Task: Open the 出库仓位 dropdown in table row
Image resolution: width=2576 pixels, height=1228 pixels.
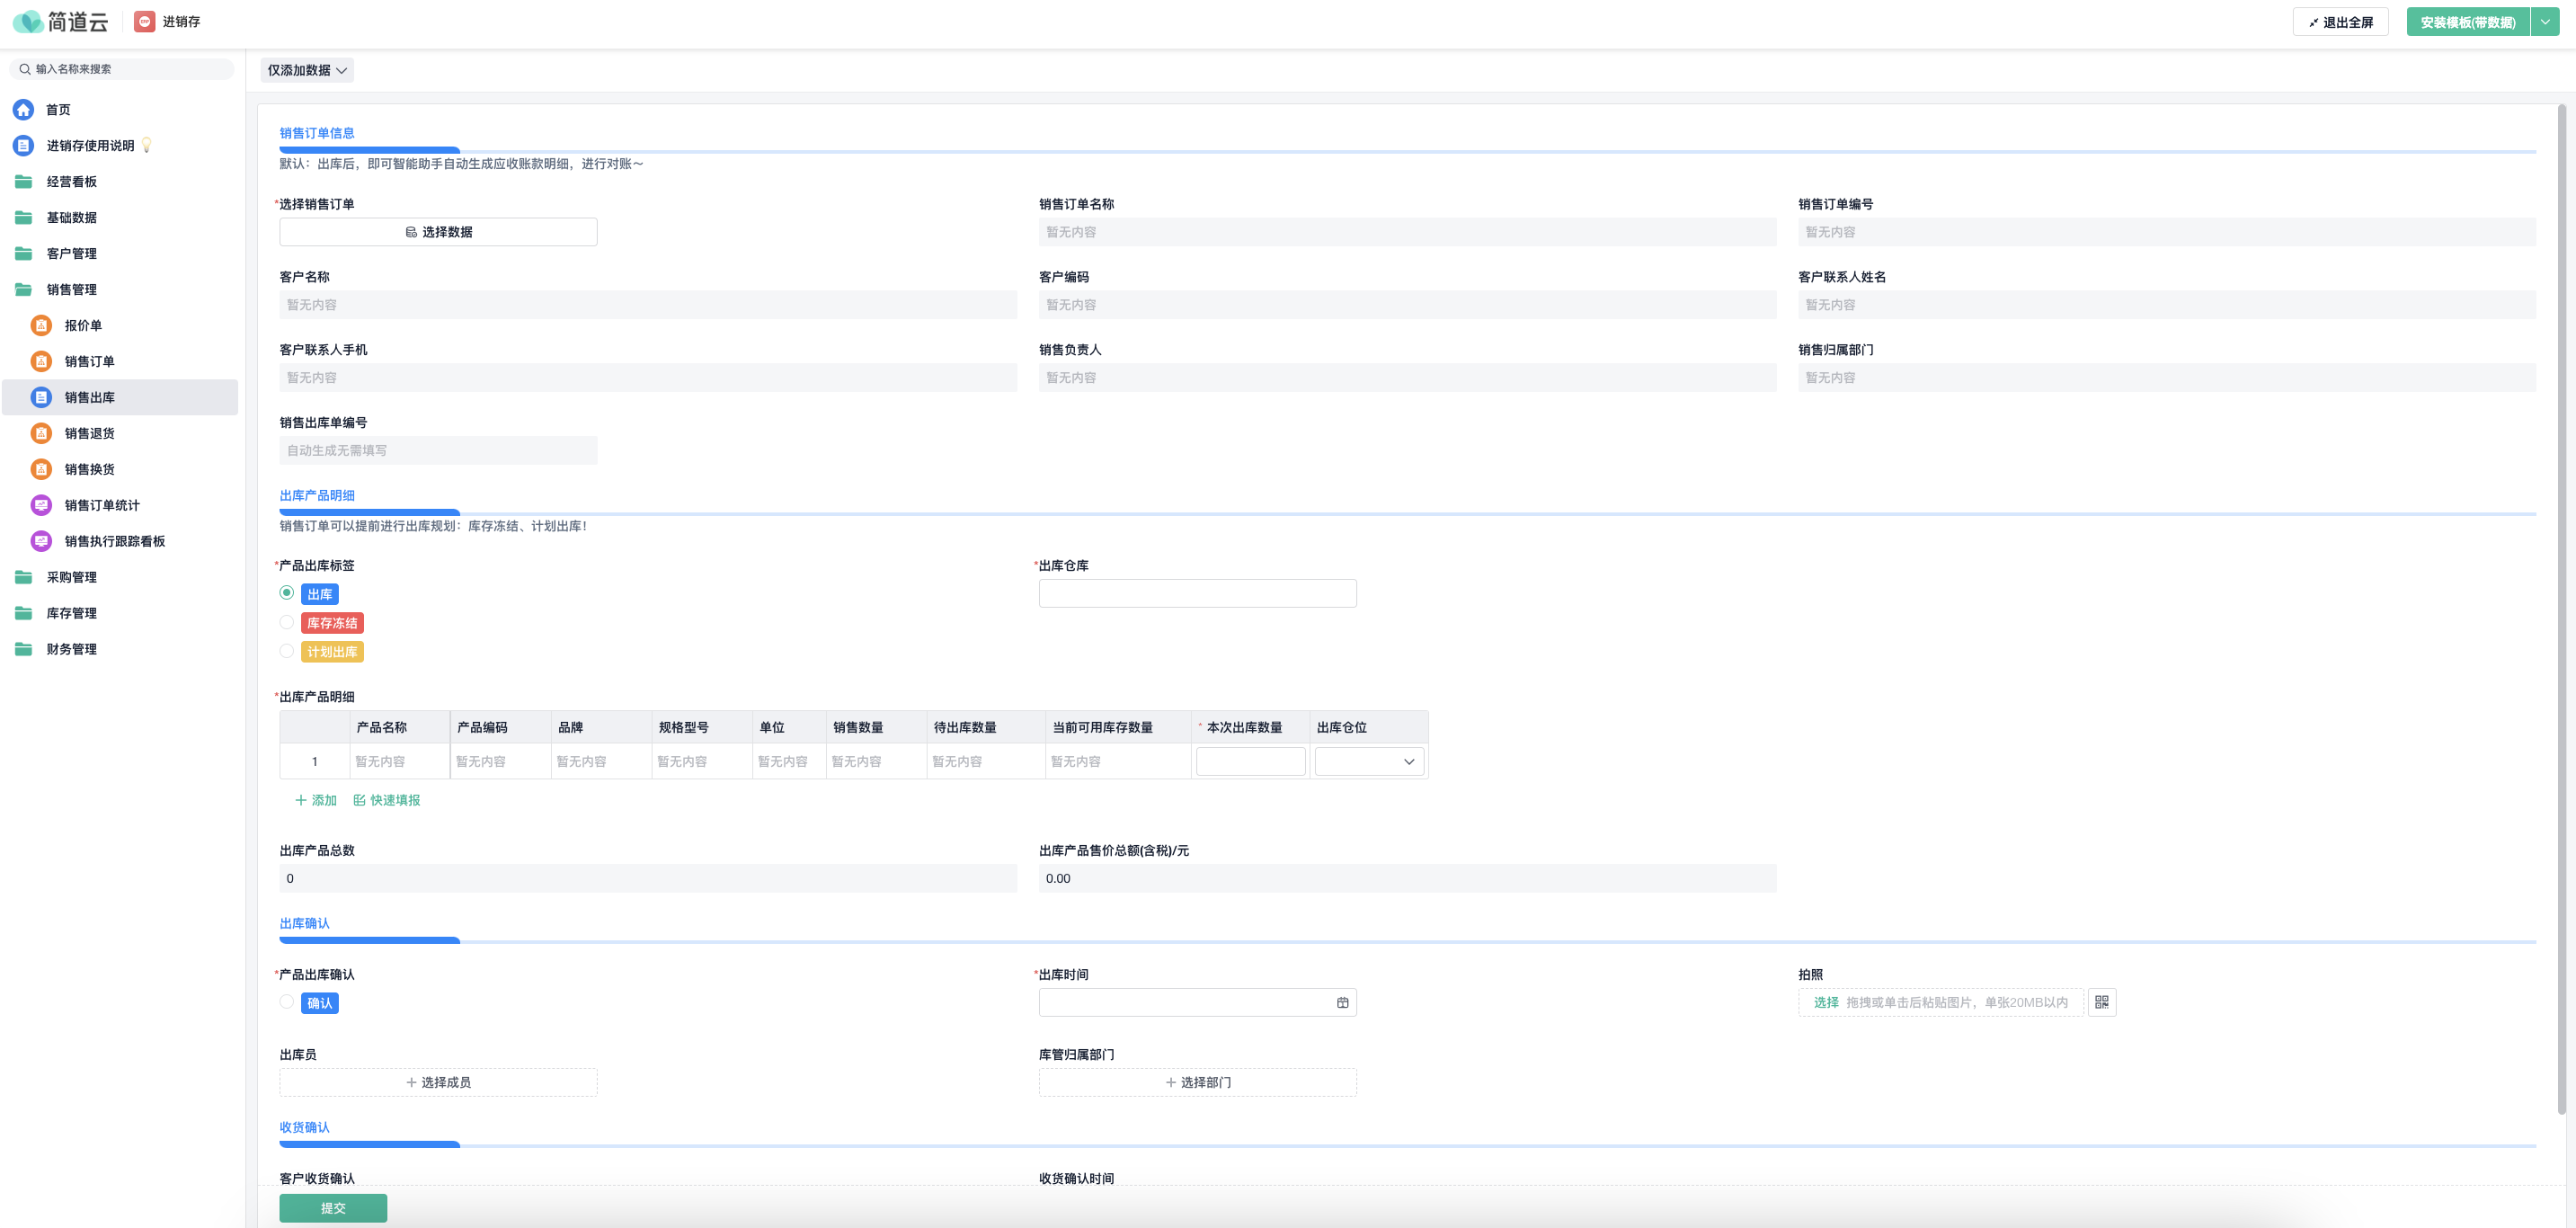Action: [1368, 761]
